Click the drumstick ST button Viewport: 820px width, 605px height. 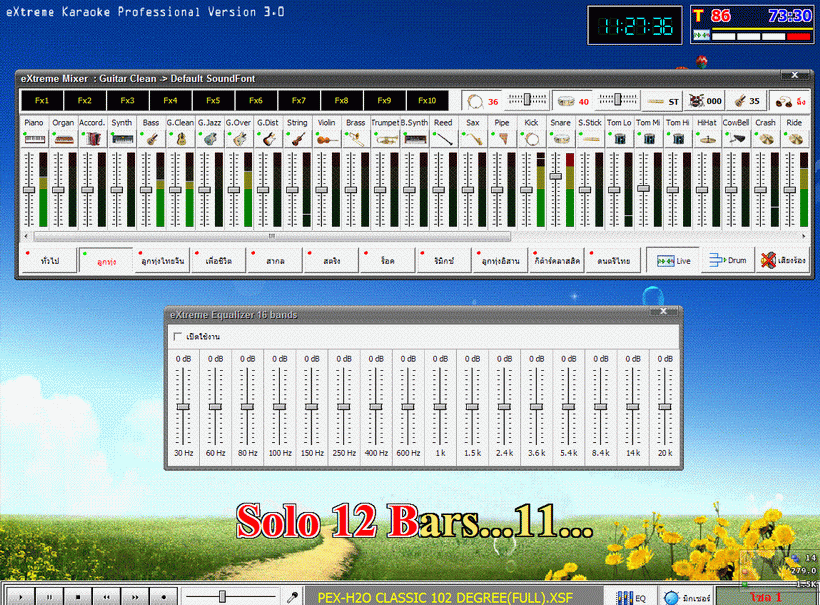(663, 101)
